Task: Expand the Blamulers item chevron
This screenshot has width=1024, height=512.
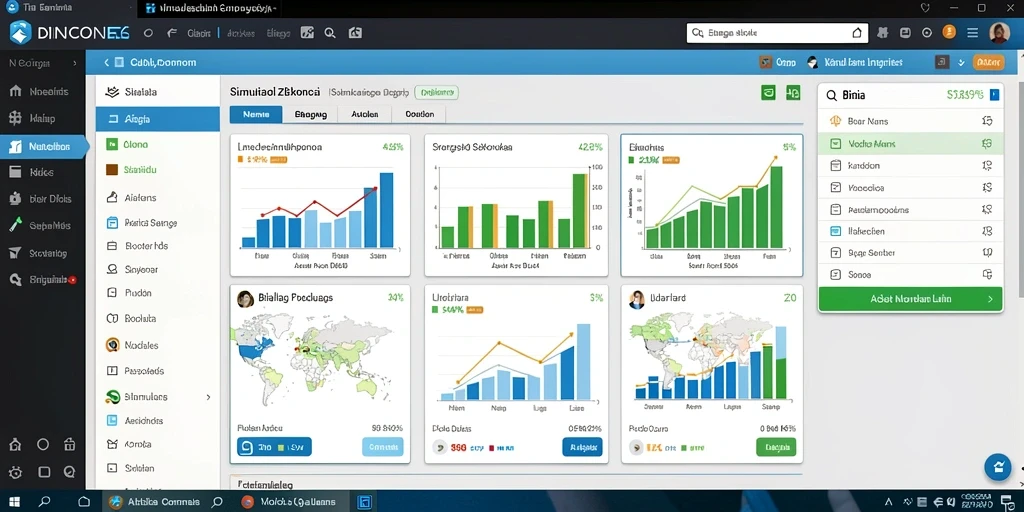Action: pos(208,396)
